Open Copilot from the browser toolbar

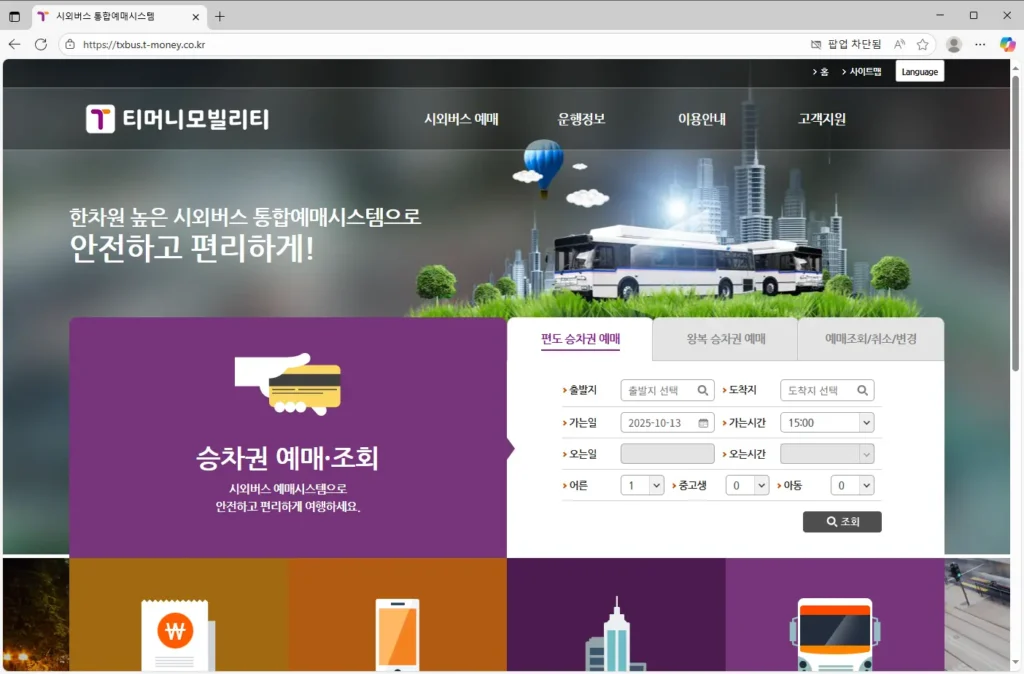click(1007, 44)
